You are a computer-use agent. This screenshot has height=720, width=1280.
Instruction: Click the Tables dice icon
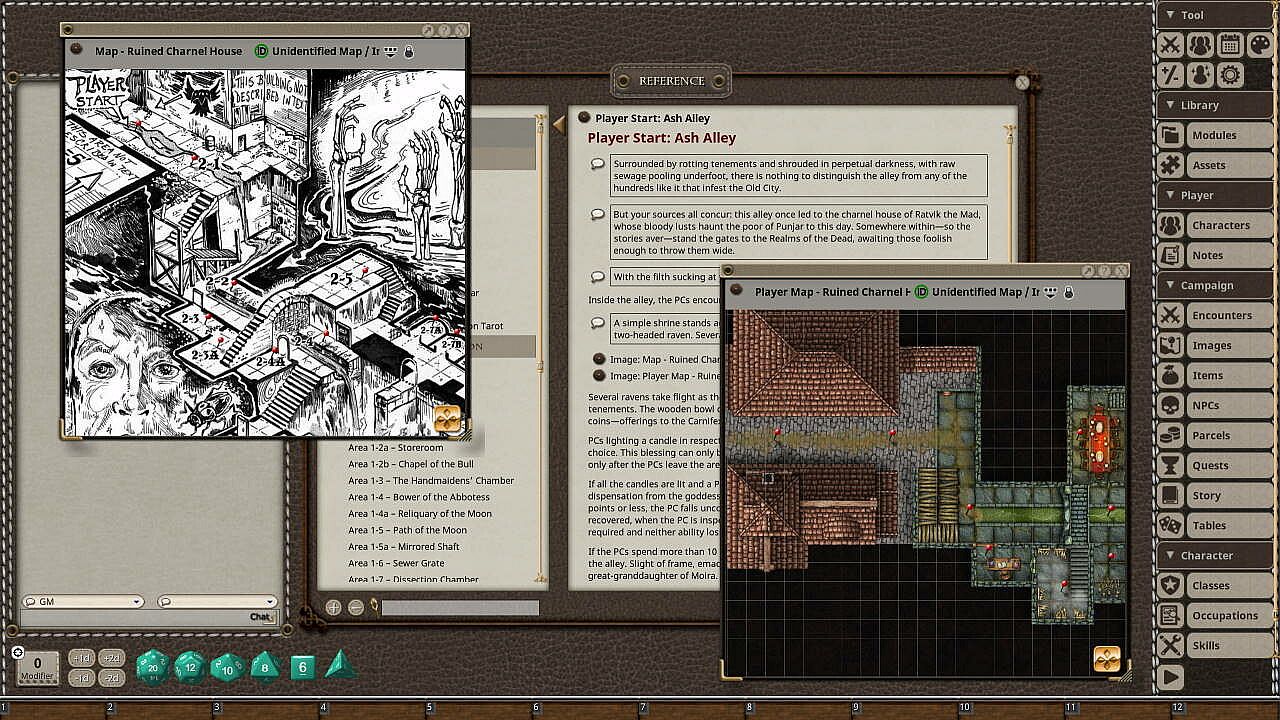tap(1171, 525)
